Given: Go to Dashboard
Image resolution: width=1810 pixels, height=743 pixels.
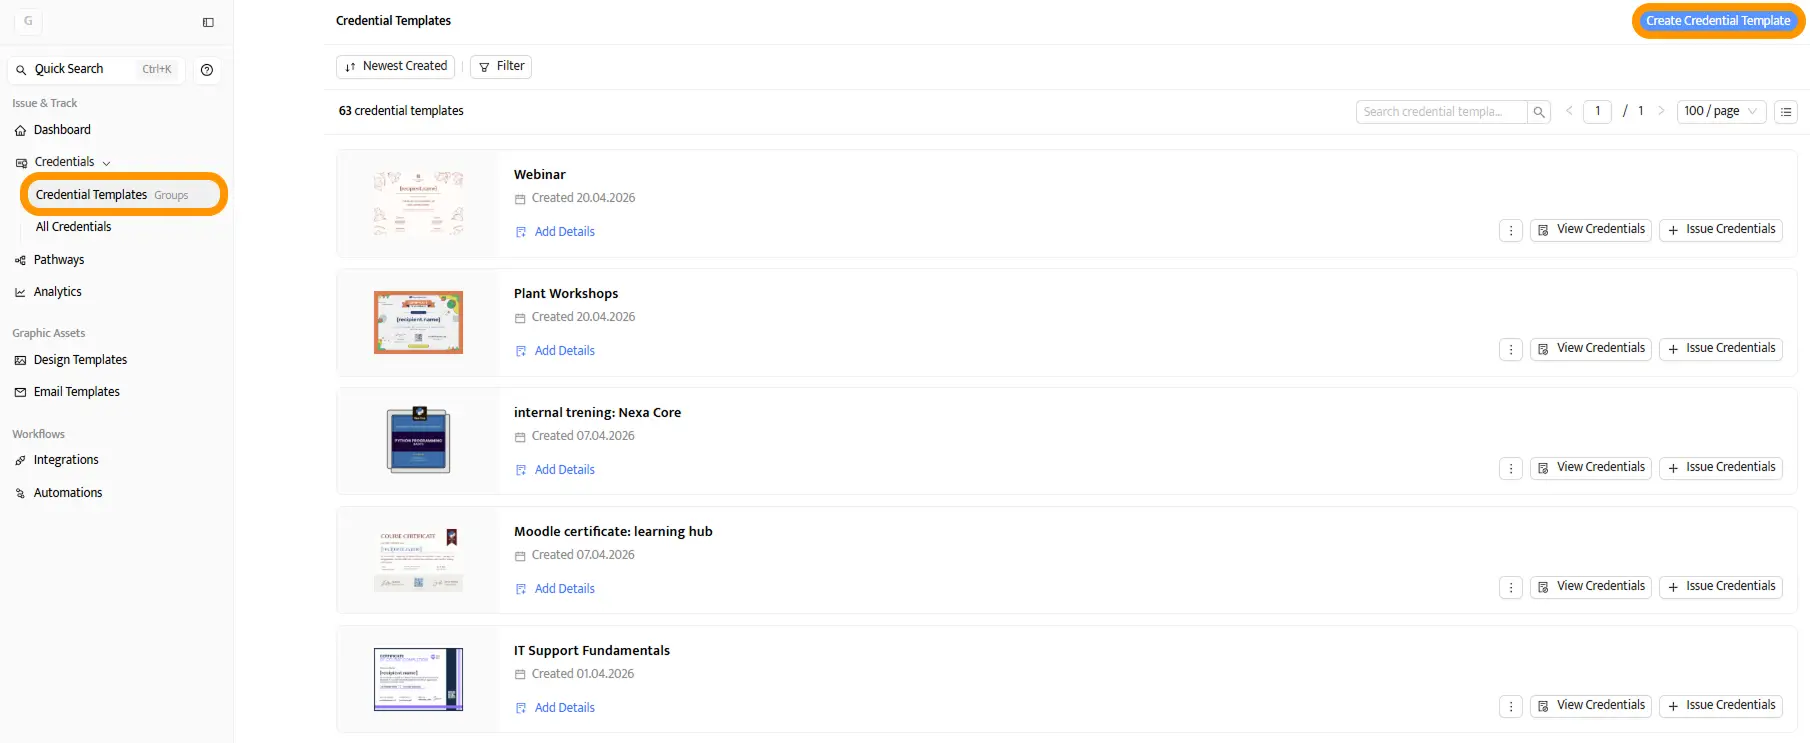Looking at the screenshot, I should tap(62, 130).
